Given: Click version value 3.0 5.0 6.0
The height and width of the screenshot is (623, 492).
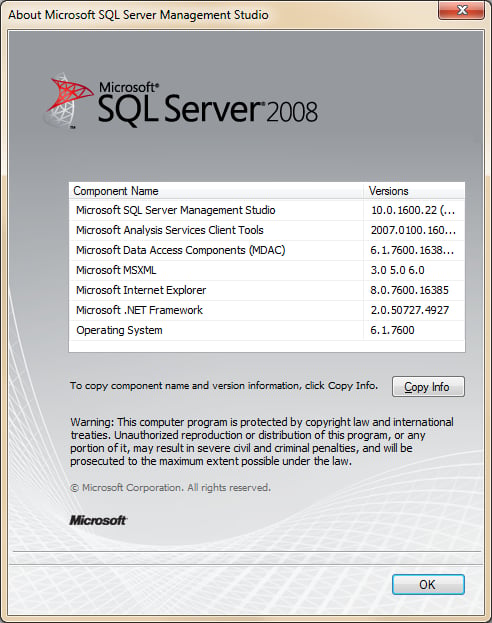Looking at the screenshot, I should 397,270.
